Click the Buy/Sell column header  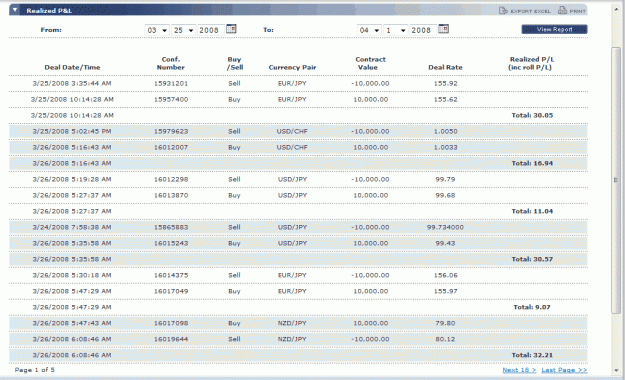pyautogui.click(x=234, y=63)
